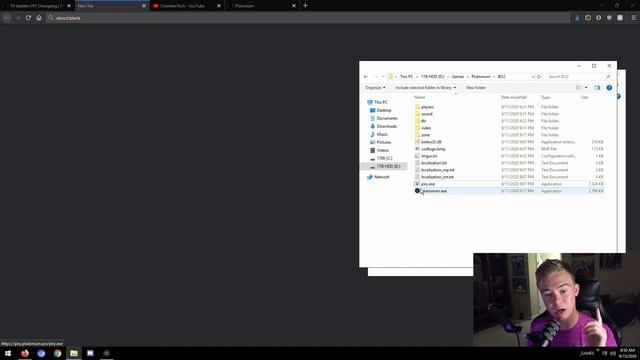
Task: Open Firefox from the taskbar
Action: click(x=25, y=353)
